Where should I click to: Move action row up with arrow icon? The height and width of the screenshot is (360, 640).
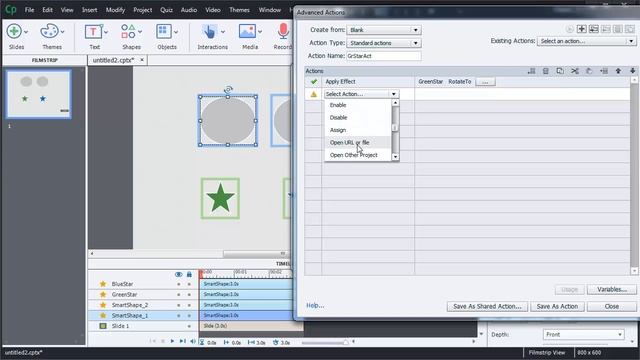pos(618,71)
